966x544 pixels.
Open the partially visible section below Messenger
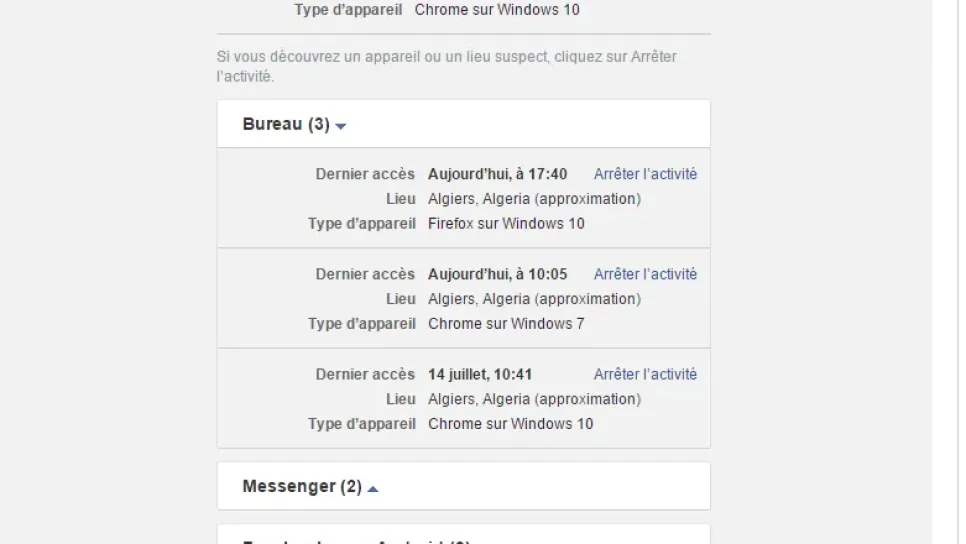pyautogui.click(x=355, y=539)
